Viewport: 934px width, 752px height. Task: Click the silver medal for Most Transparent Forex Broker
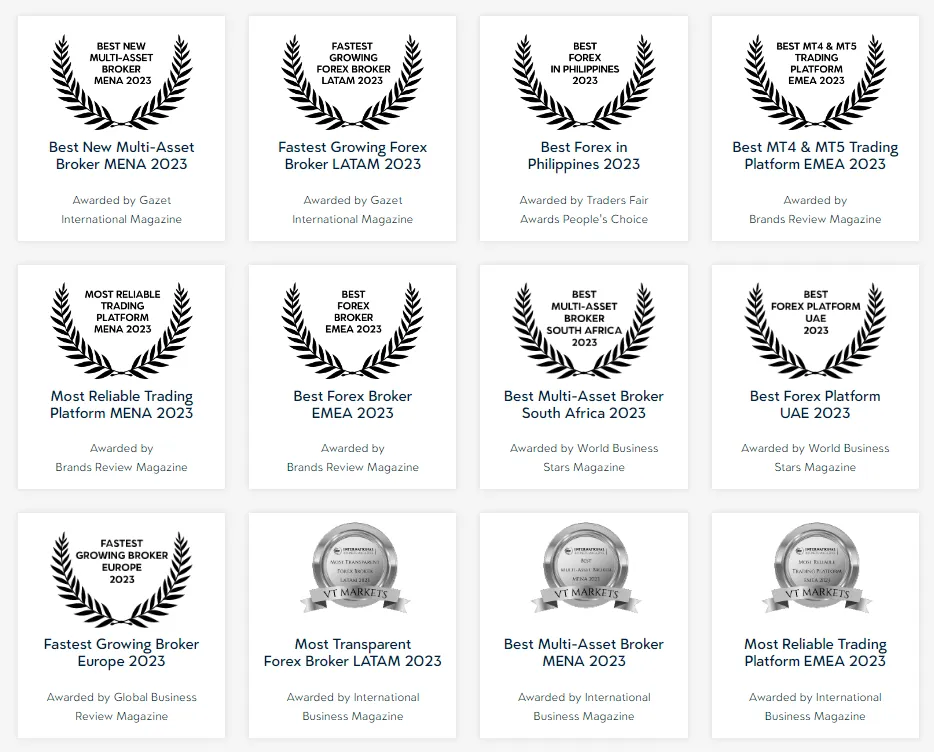[354, 568]
